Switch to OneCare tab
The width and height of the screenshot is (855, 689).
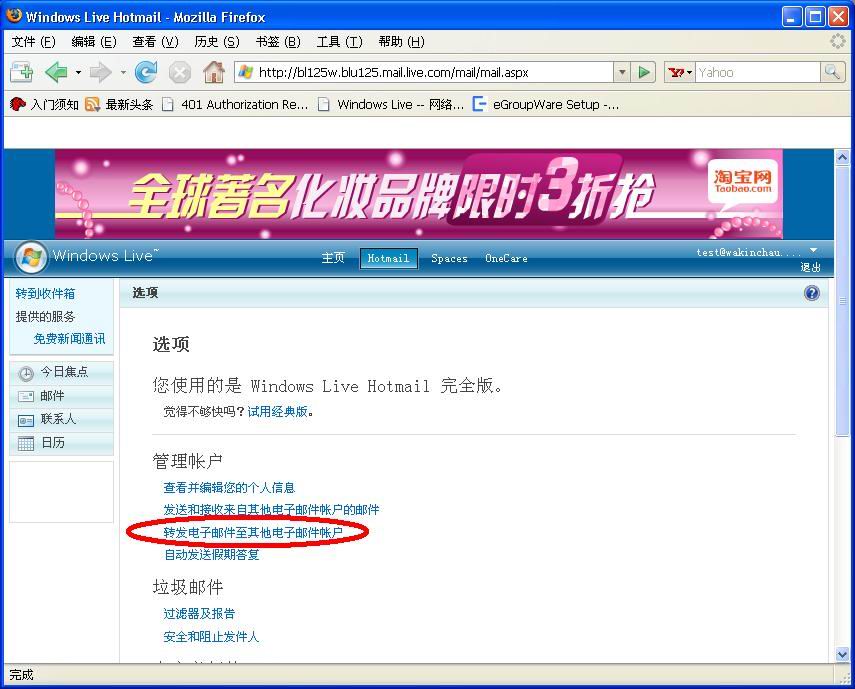pyautogui.click(x=506, y=258)
